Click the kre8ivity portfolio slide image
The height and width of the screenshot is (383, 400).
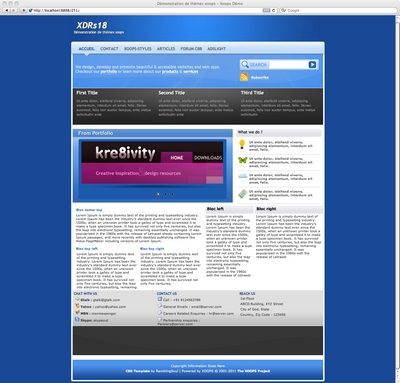point(152,163)
